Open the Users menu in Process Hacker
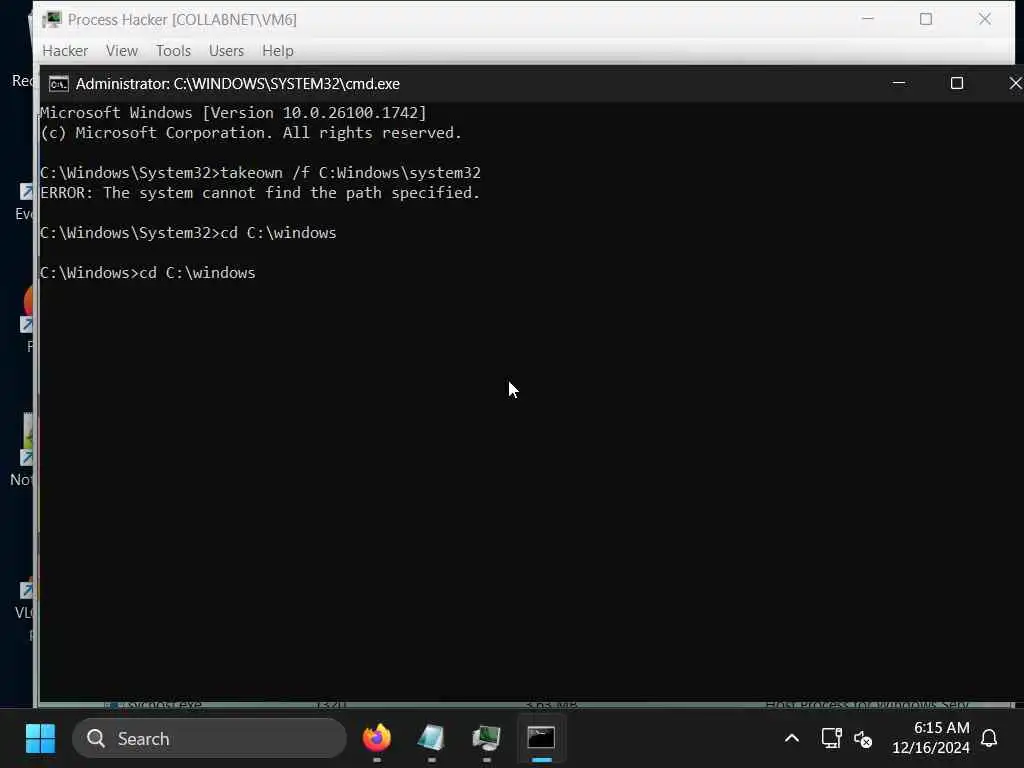This screenshot has height=768, width=1024. (226, 51)
